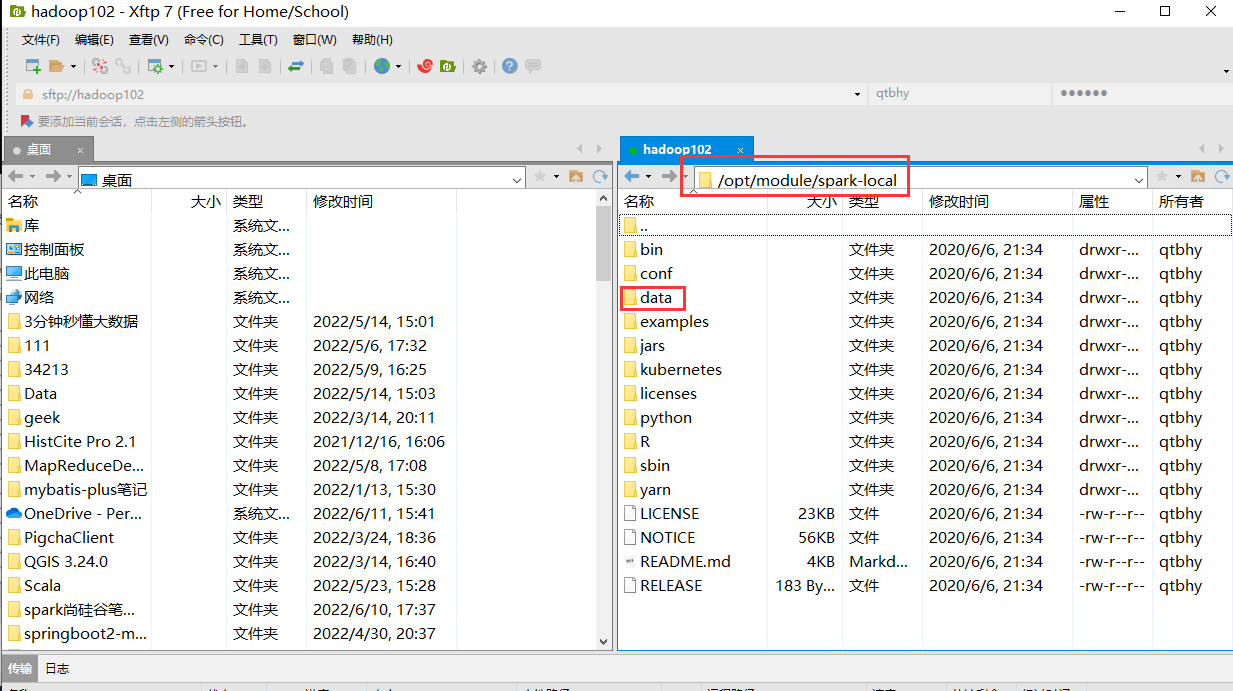Click the qtbhy username field
Image resolution: width=1233 pixels, height=691 pixels.
958,94
